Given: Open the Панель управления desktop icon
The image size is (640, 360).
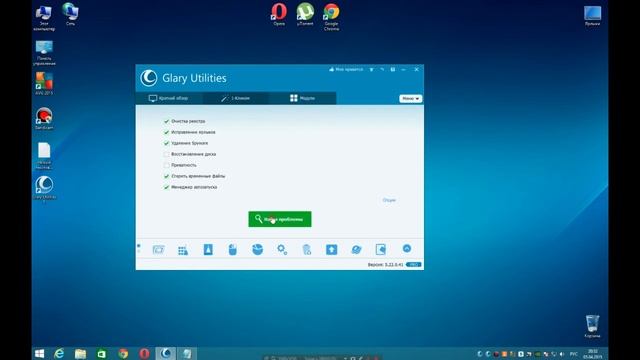Looking at the screenshot, I should [44, 53].
